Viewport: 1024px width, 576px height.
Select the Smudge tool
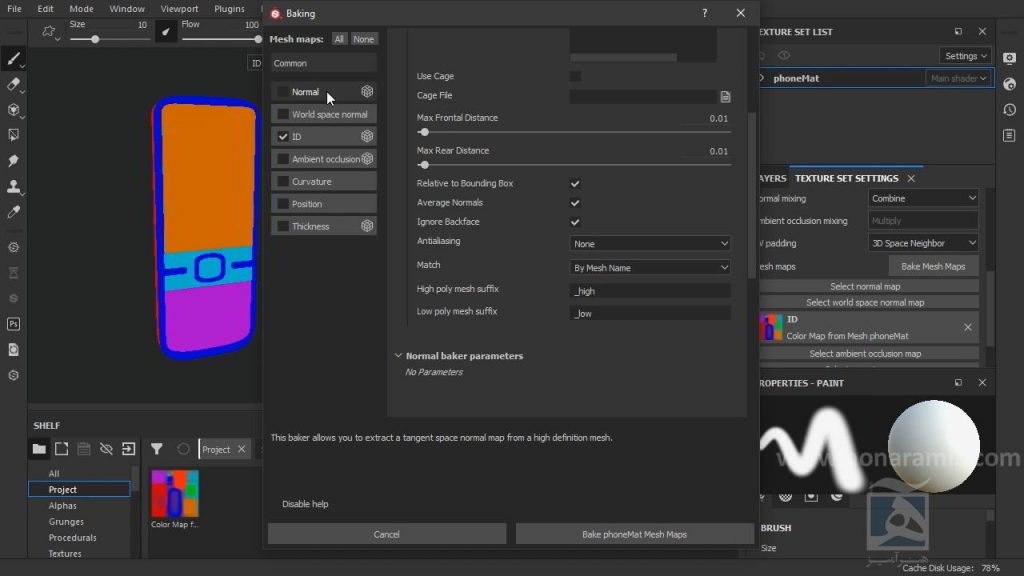[14, 161]
